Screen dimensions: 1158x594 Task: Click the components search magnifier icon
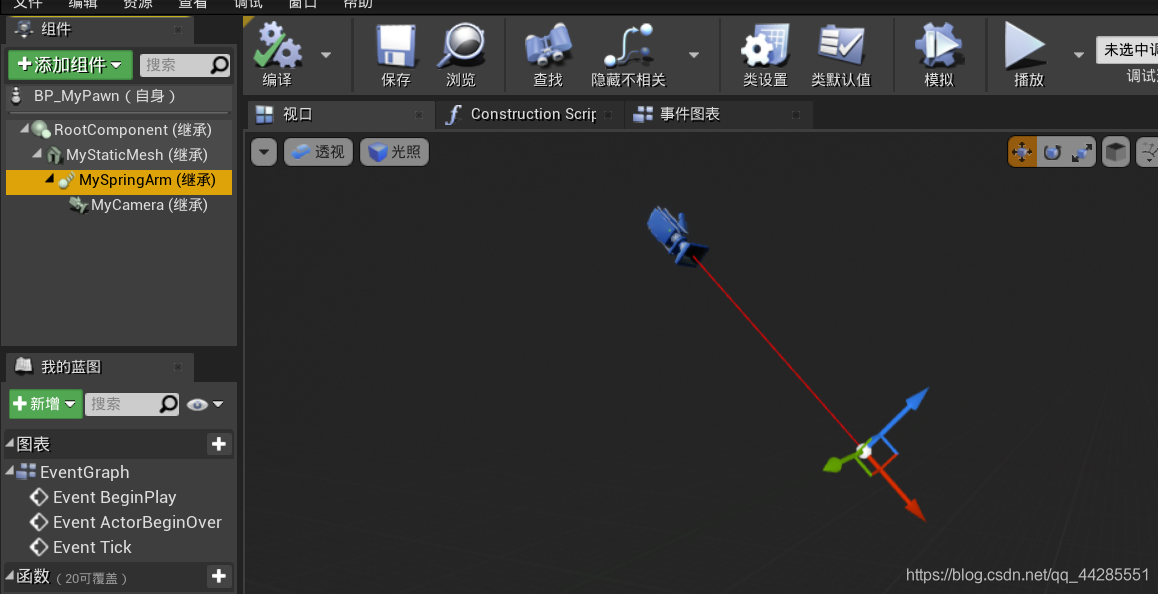coord(219,65)
